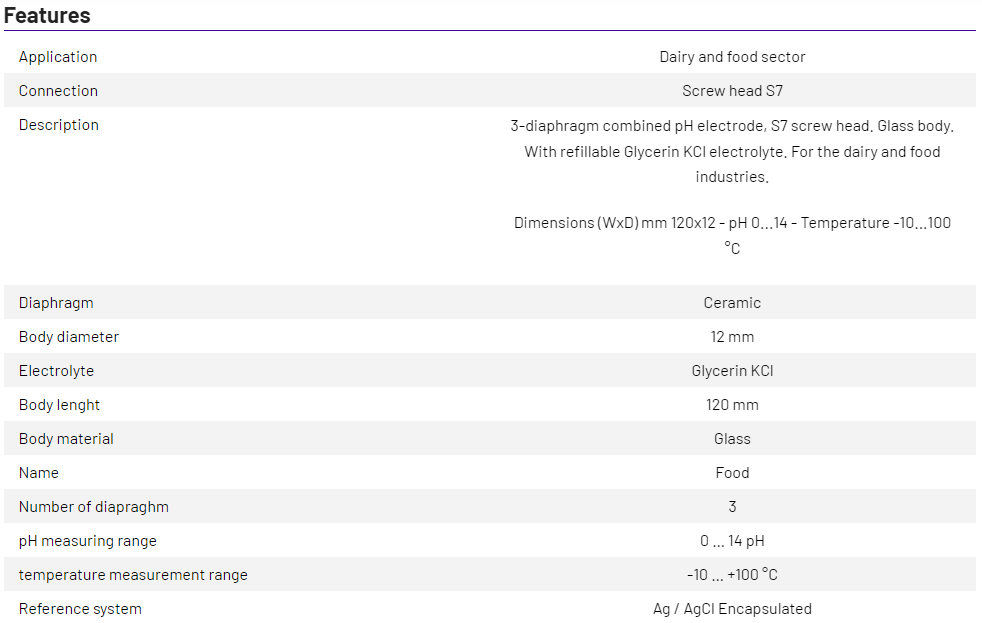This screenshot has height=623, width=982.
Task: Click the "Number of diapraghm" label
Action: point(94,507)
